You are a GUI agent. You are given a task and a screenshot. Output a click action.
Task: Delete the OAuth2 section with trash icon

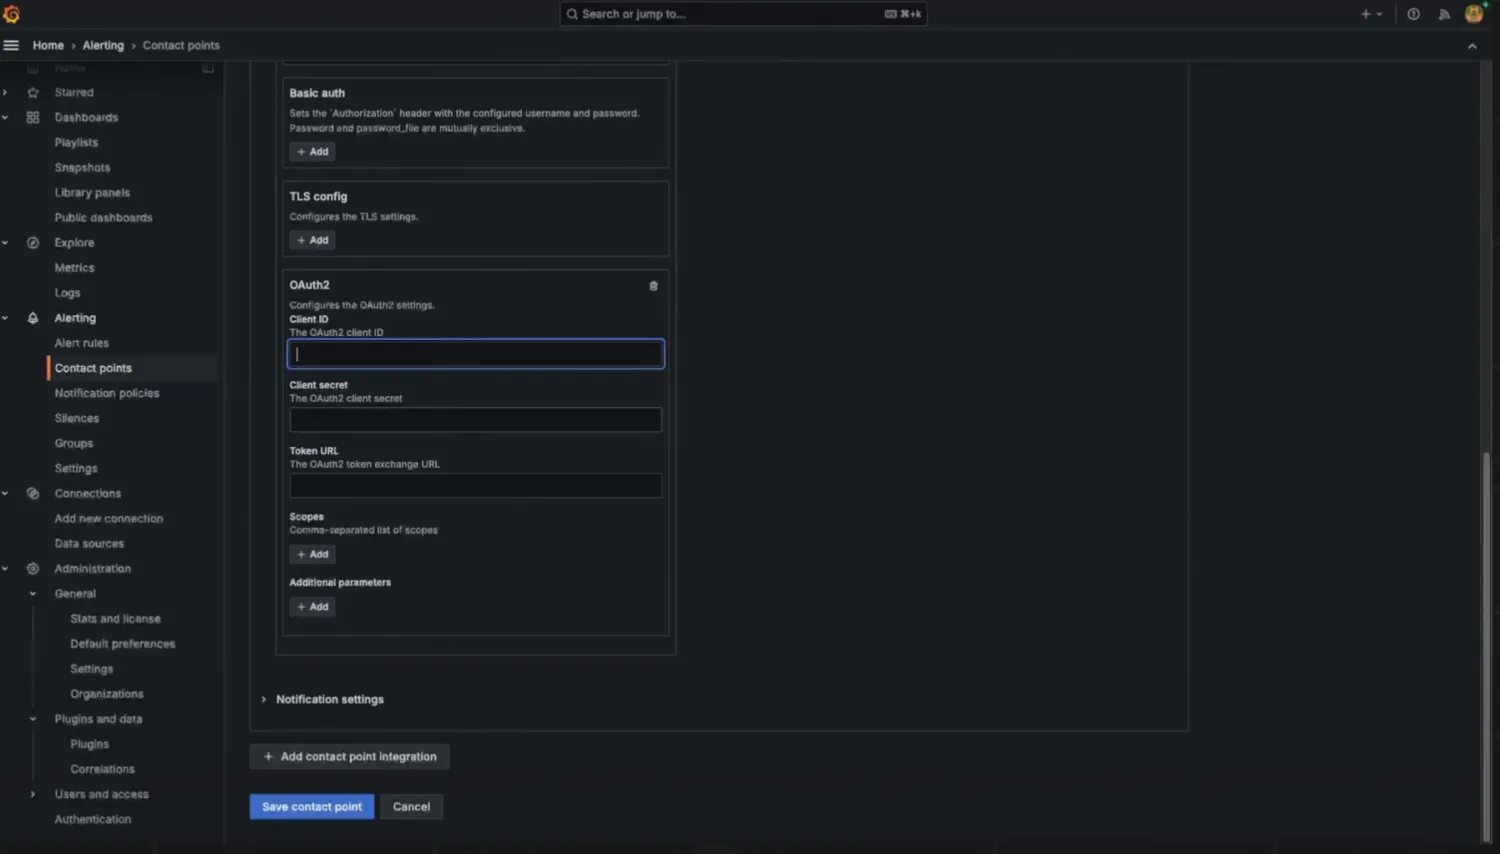point(654,286)
